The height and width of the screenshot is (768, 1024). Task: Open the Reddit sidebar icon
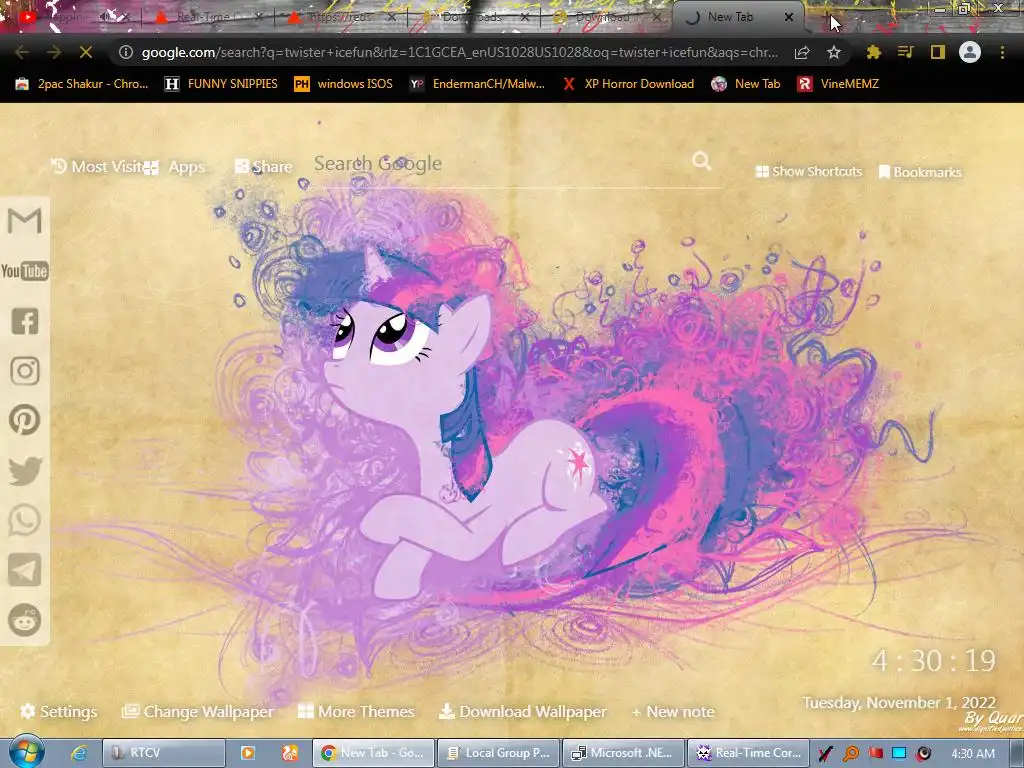click(x=24, y=620)
